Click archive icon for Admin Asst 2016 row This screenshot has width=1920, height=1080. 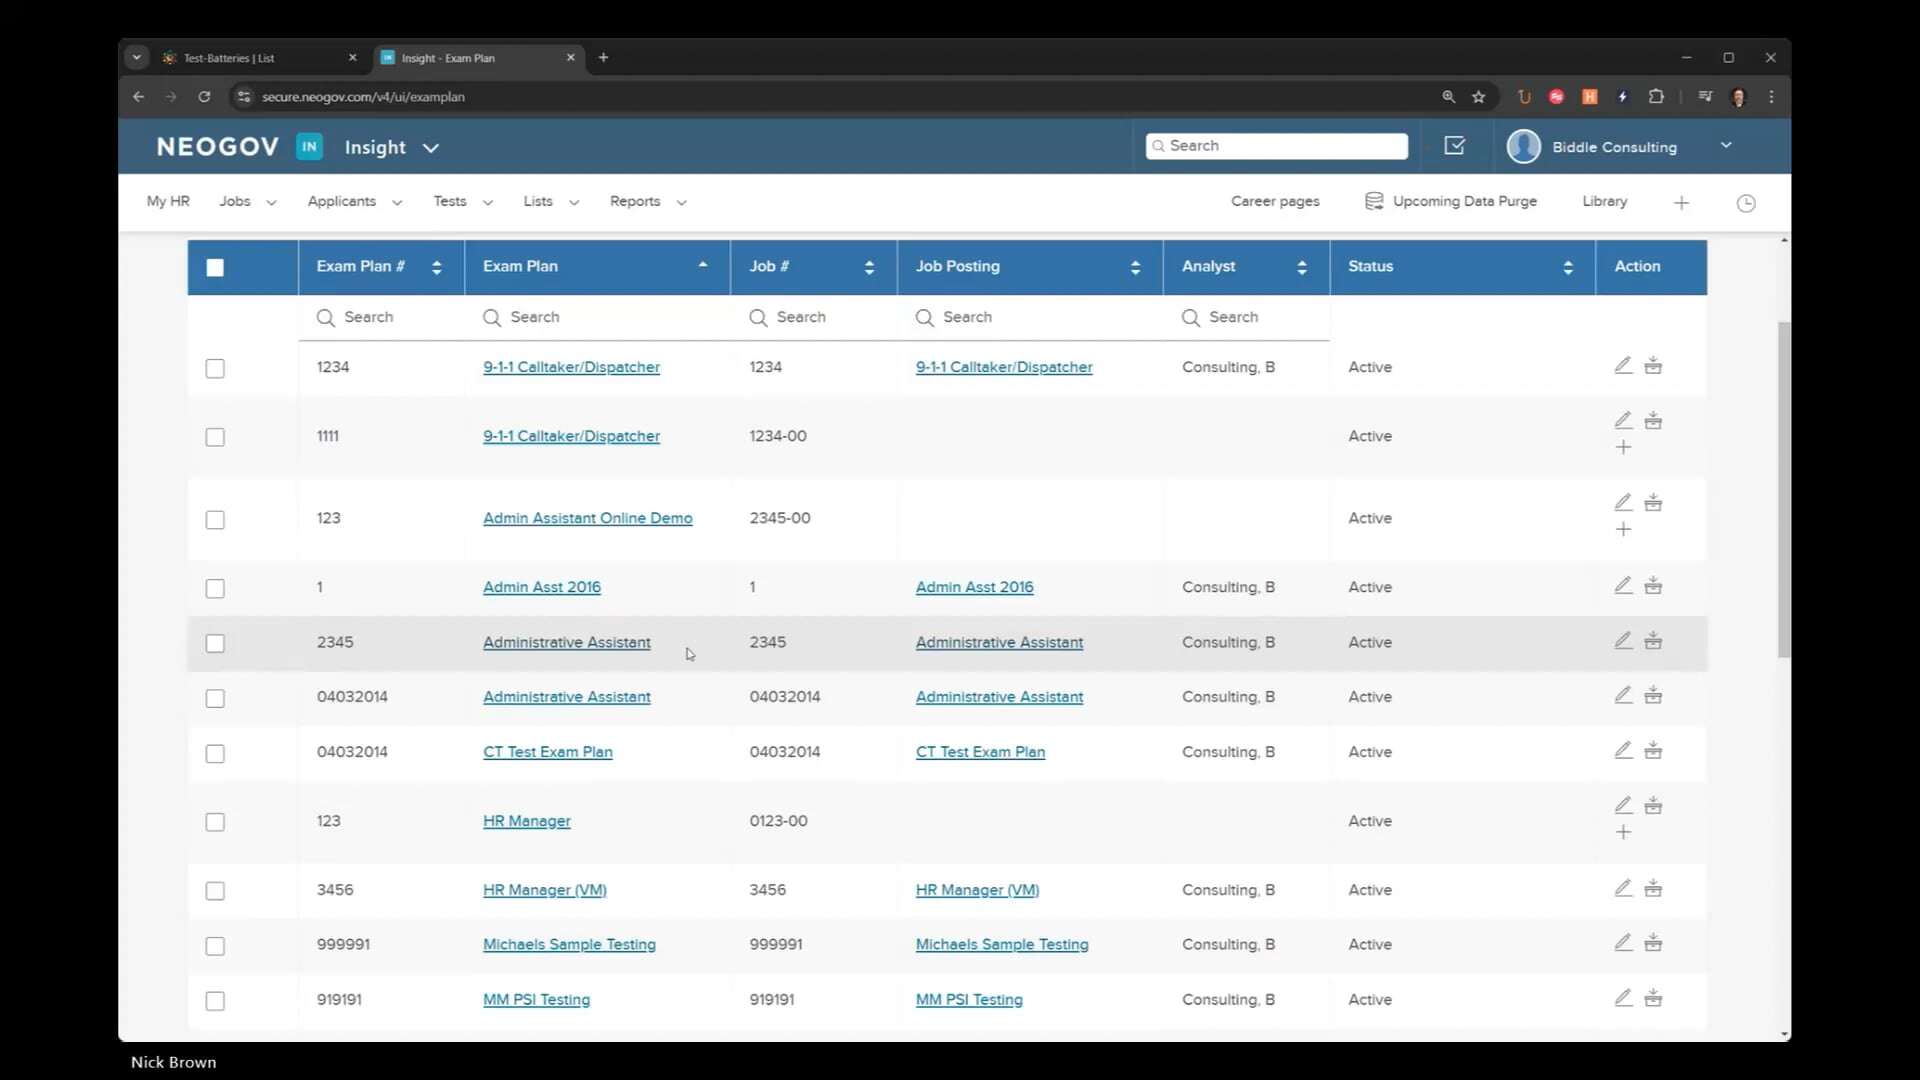[x=1653, y=585]
